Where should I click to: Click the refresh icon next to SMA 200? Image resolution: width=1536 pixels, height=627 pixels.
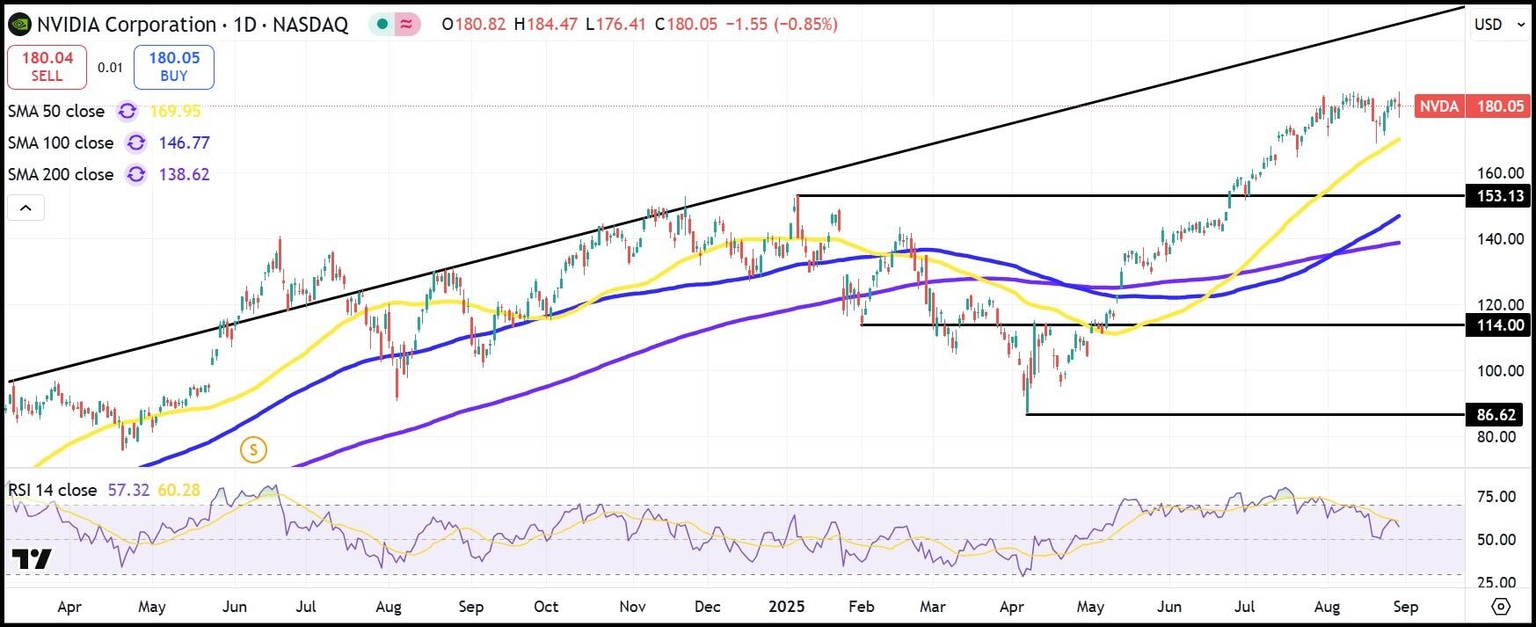tap(136, 174)
